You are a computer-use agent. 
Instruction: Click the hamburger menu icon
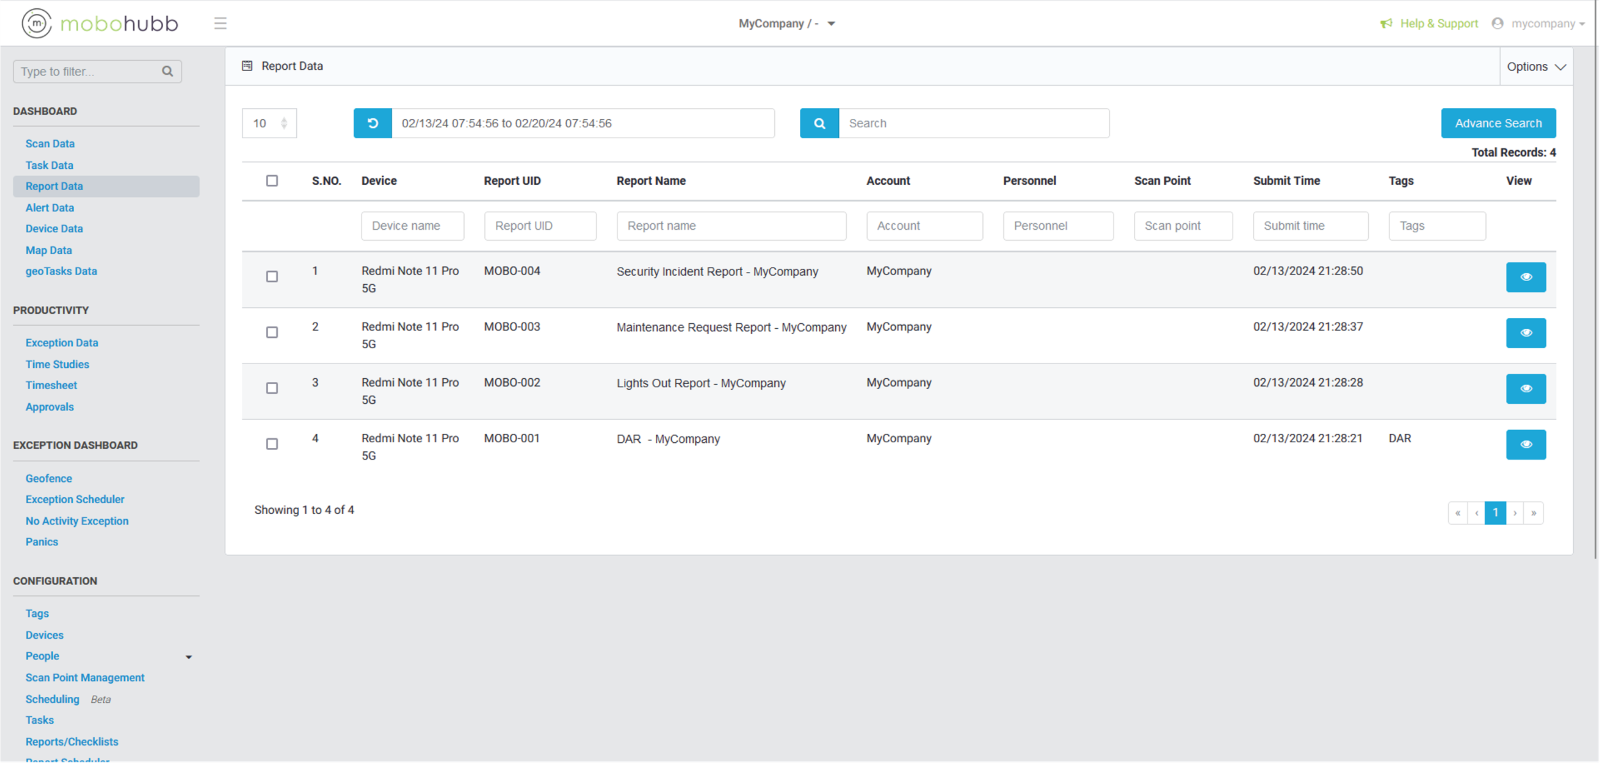220,23
